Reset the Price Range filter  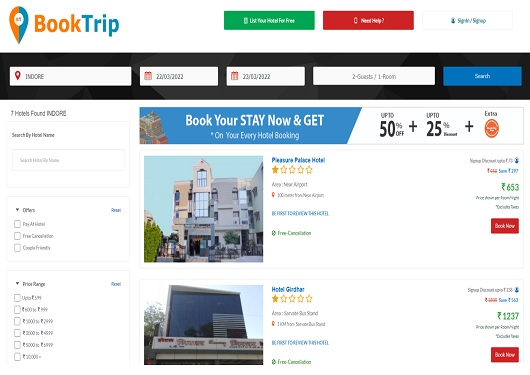click(x=116, y=284)
